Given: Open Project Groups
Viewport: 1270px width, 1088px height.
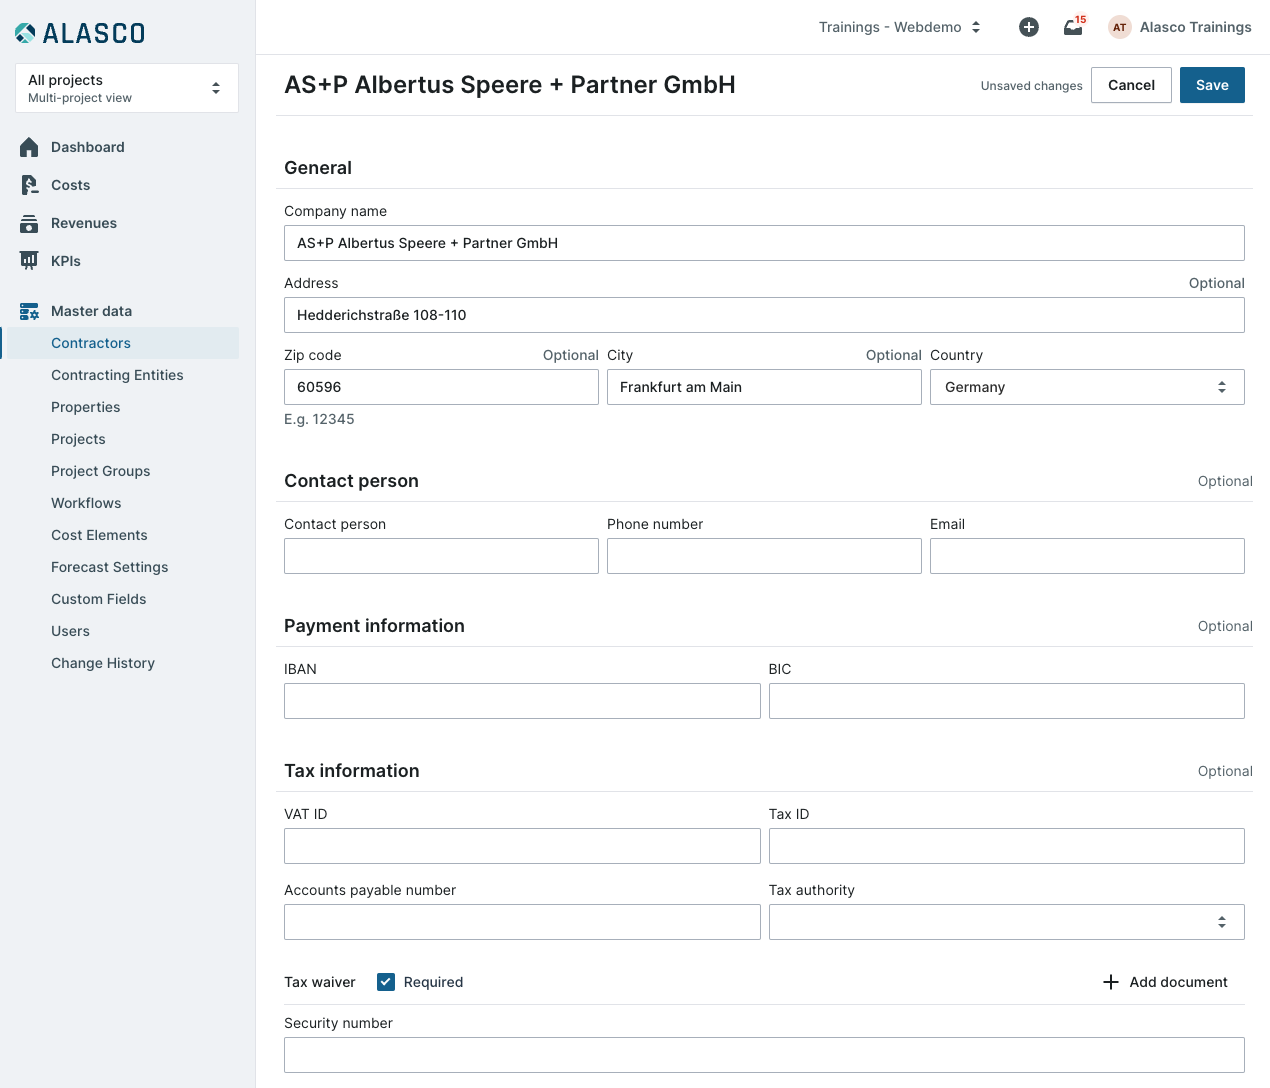Looking at the screenshot, I should point(101,471).
